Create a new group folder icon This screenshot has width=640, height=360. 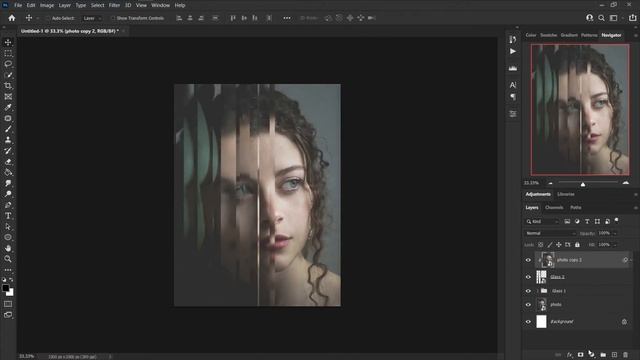(x=603, y=355)
